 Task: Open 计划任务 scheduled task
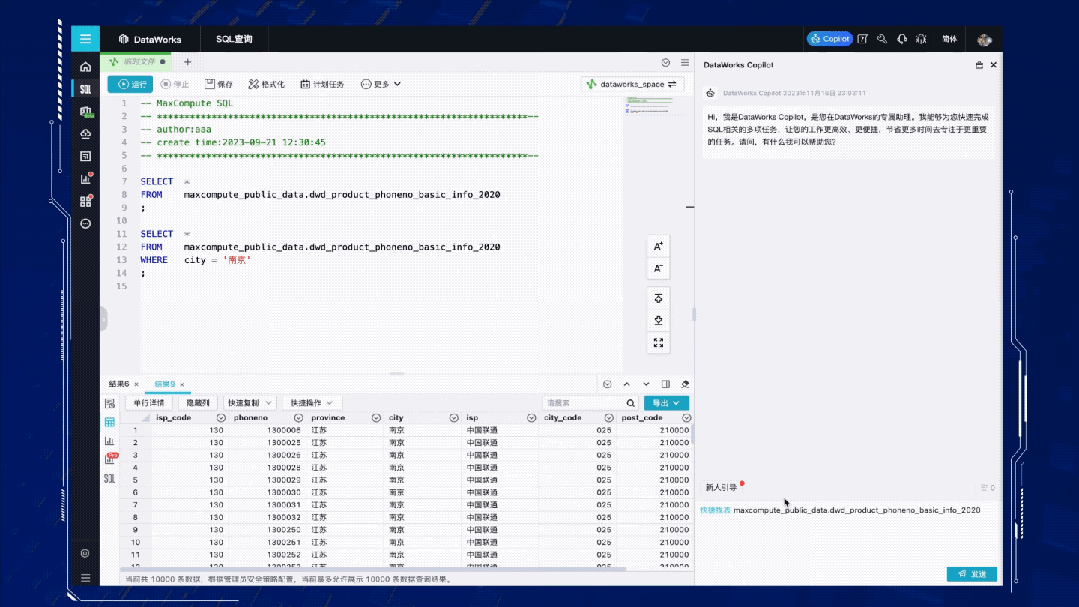pyautogui.click(x=322, y=84)
